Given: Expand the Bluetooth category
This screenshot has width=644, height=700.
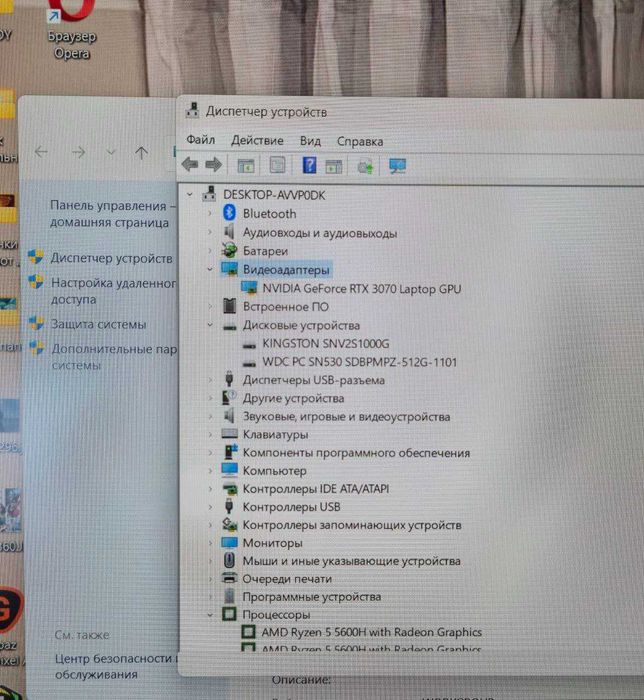Looking at the screenshot, I should (x=210, y=213).
